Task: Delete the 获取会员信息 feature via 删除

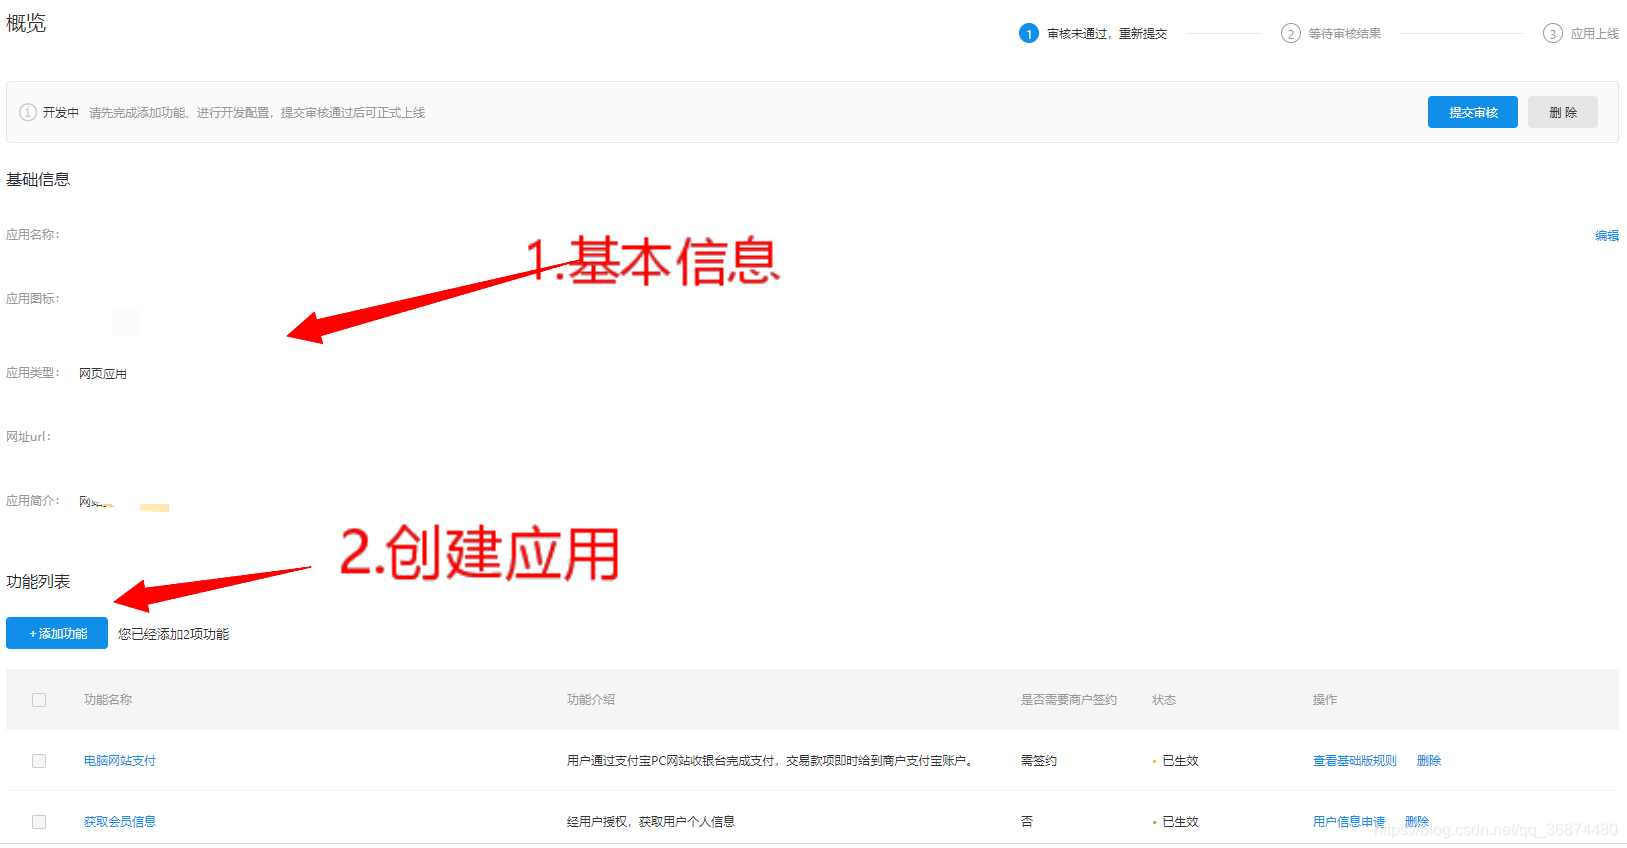Action: click(x=1416, y=822)
